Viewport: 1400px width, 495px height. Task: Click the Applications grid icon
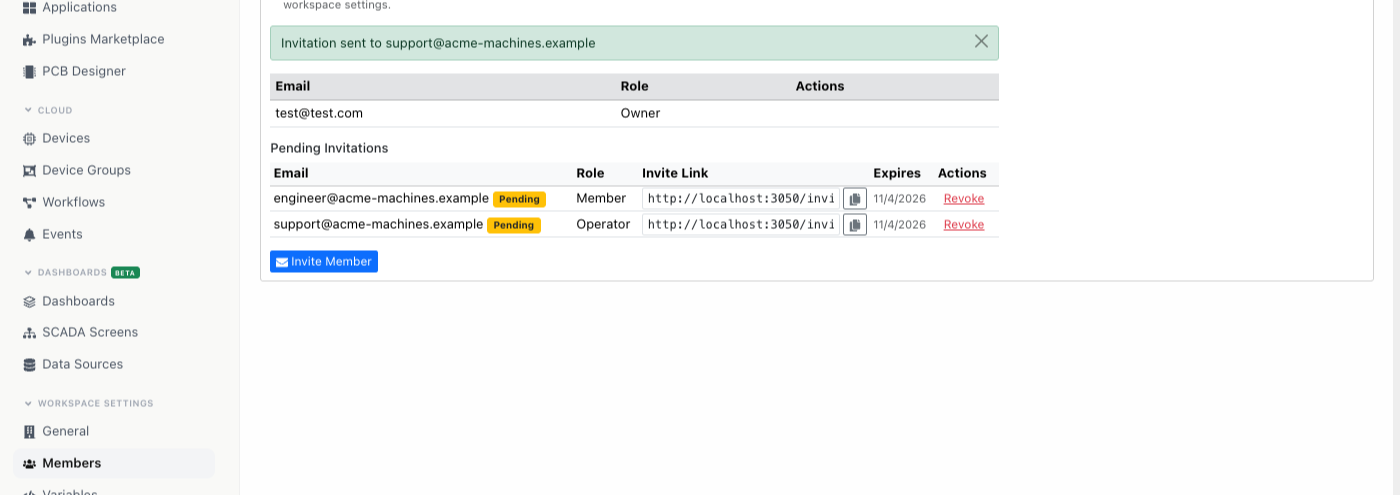tap(29, 7)
